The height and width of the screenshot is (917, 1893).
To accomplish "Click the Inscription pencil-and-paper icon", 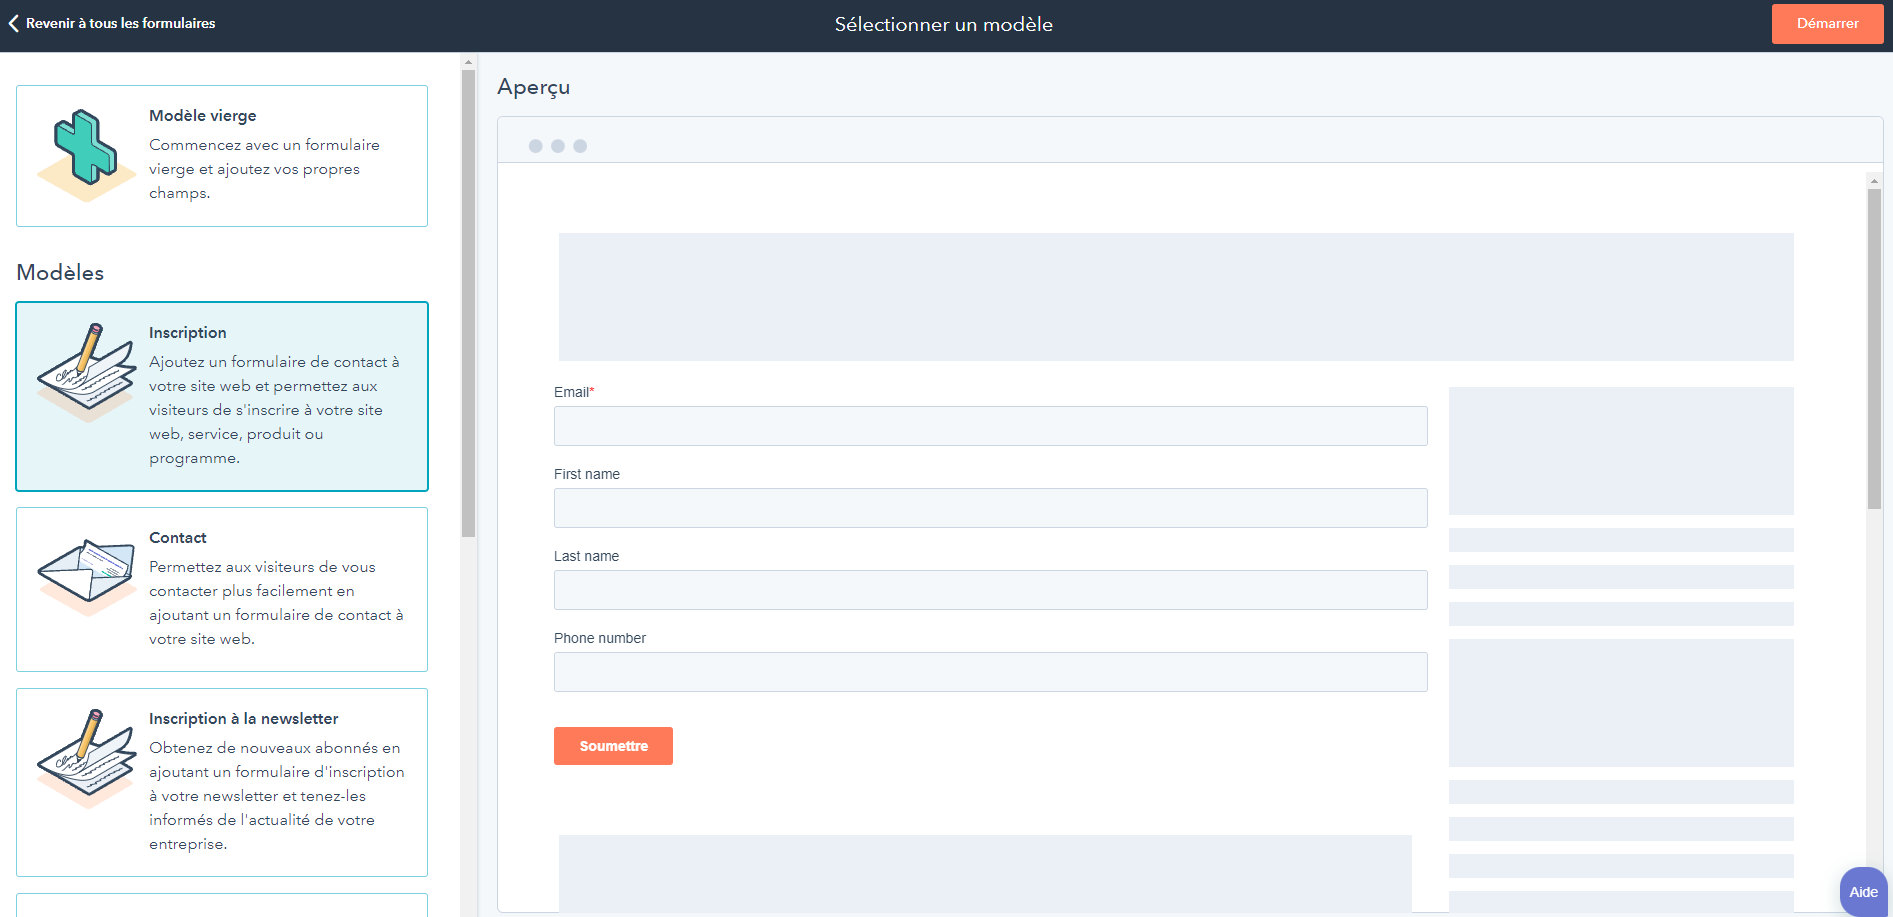I will tap(86, 370).
